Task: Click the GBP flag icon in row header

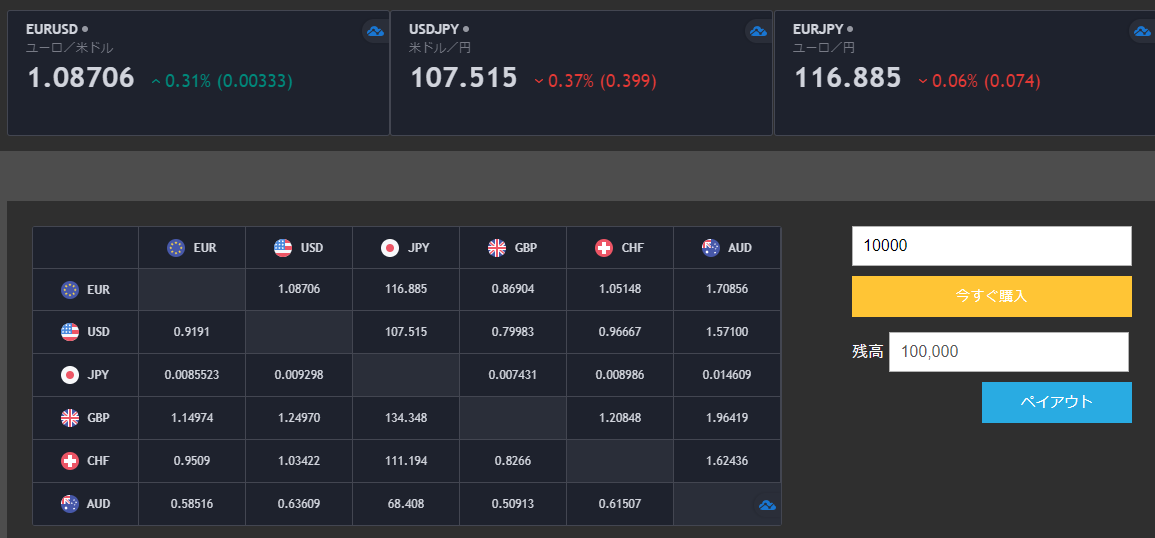Action: tap(70, 418)
